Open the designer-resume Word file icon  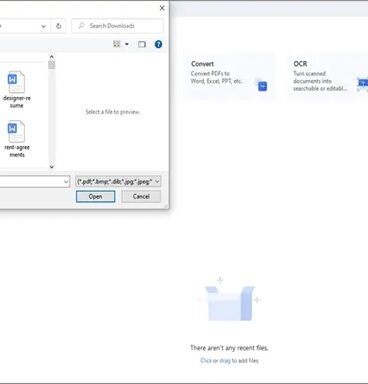[x=16, y=82]
